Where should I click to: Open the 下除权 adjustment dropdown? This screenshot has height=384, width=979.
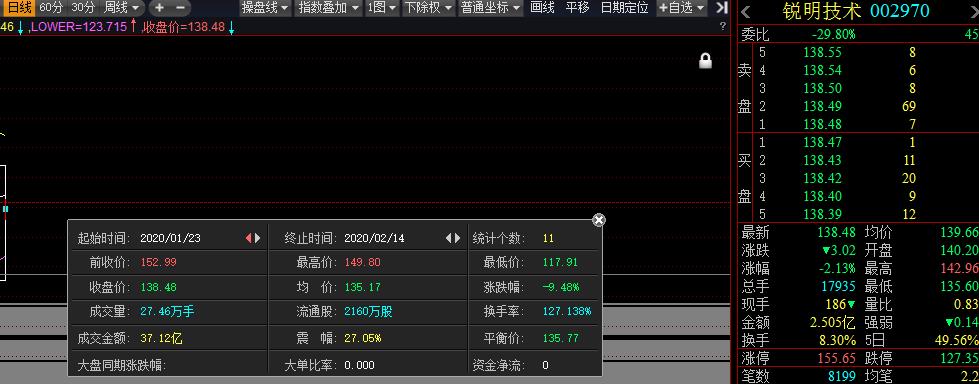pos(428,8)
